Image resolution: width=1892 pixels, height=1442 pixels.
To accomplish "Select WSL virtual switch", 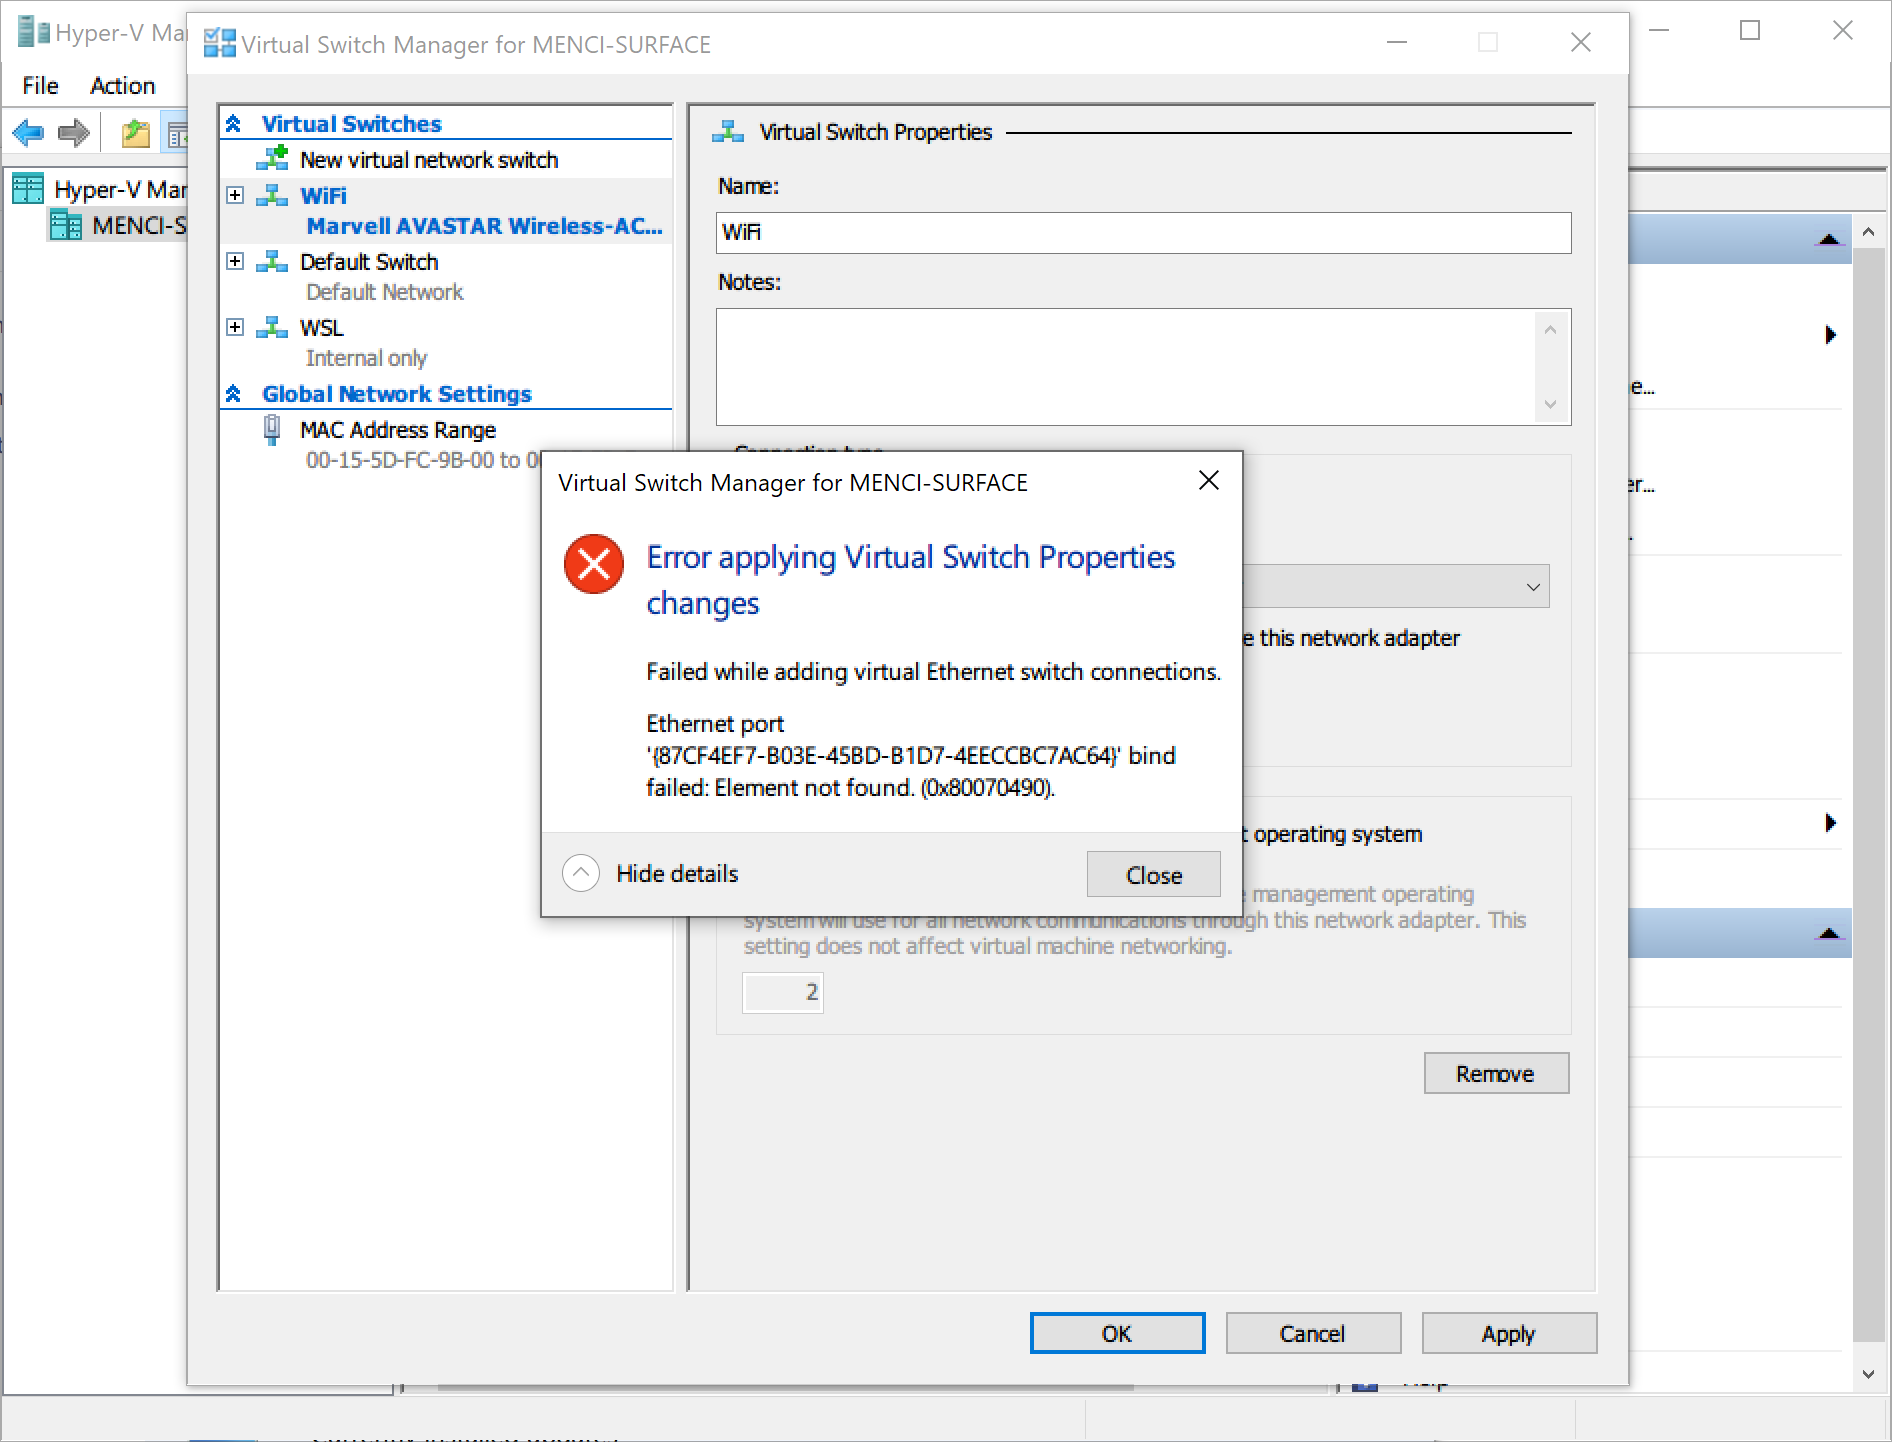I will point(321,328).
